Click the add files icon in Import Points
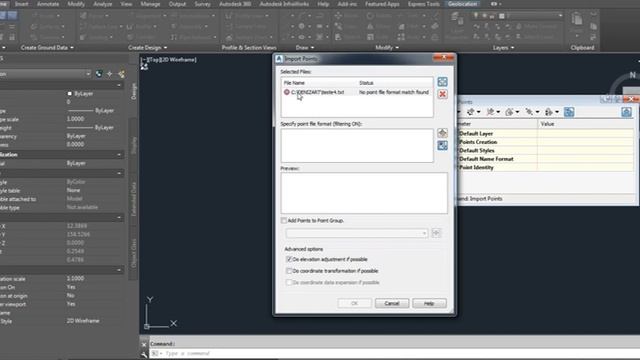This screenshot has height=360, width=640. pos(442,82)
